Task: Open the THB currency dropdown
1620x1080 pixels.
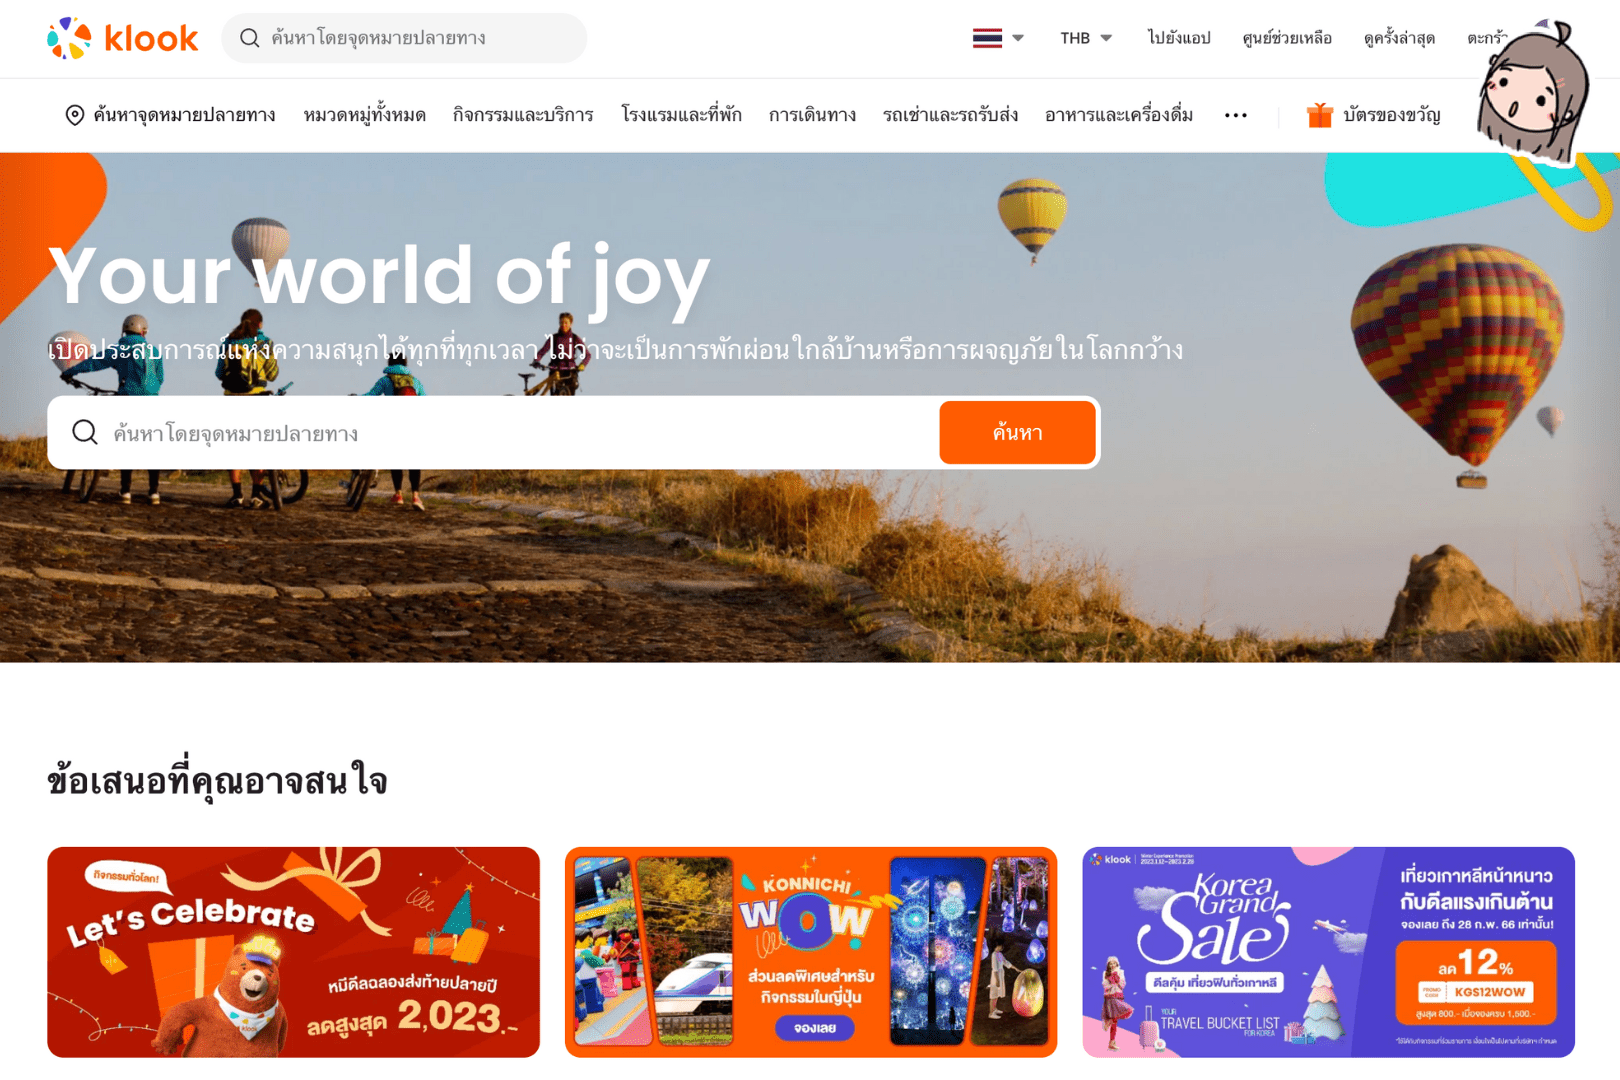Action: tap(1086, 38)
